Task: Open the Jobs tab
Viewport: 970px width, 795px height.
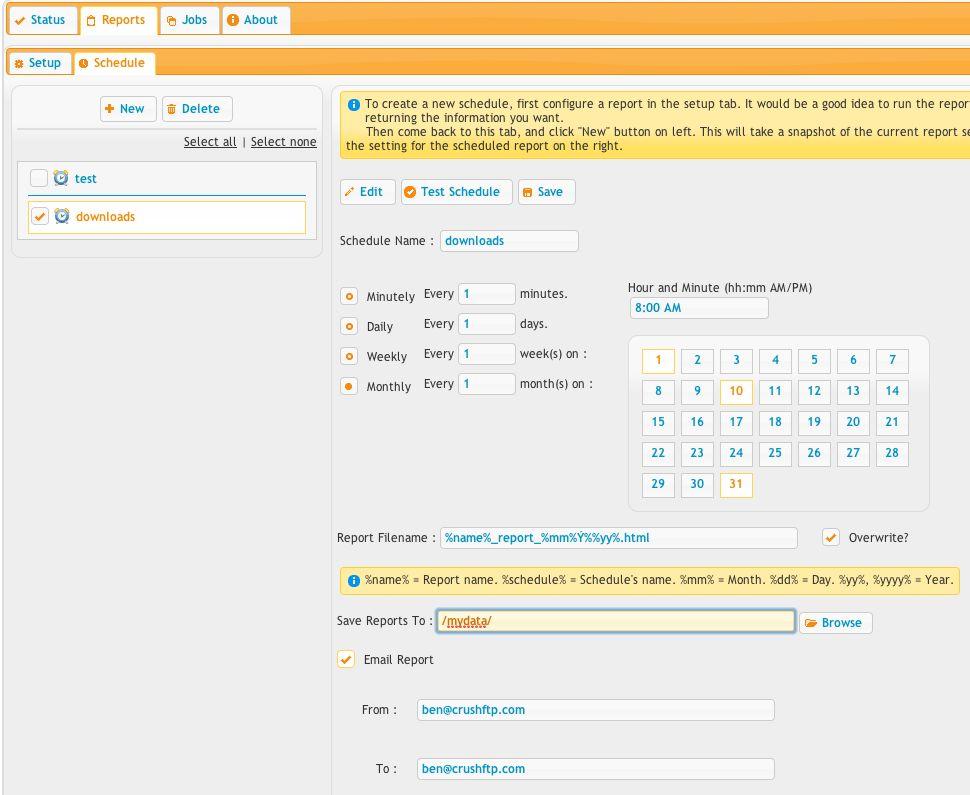Action: click(x=189, y=20)
